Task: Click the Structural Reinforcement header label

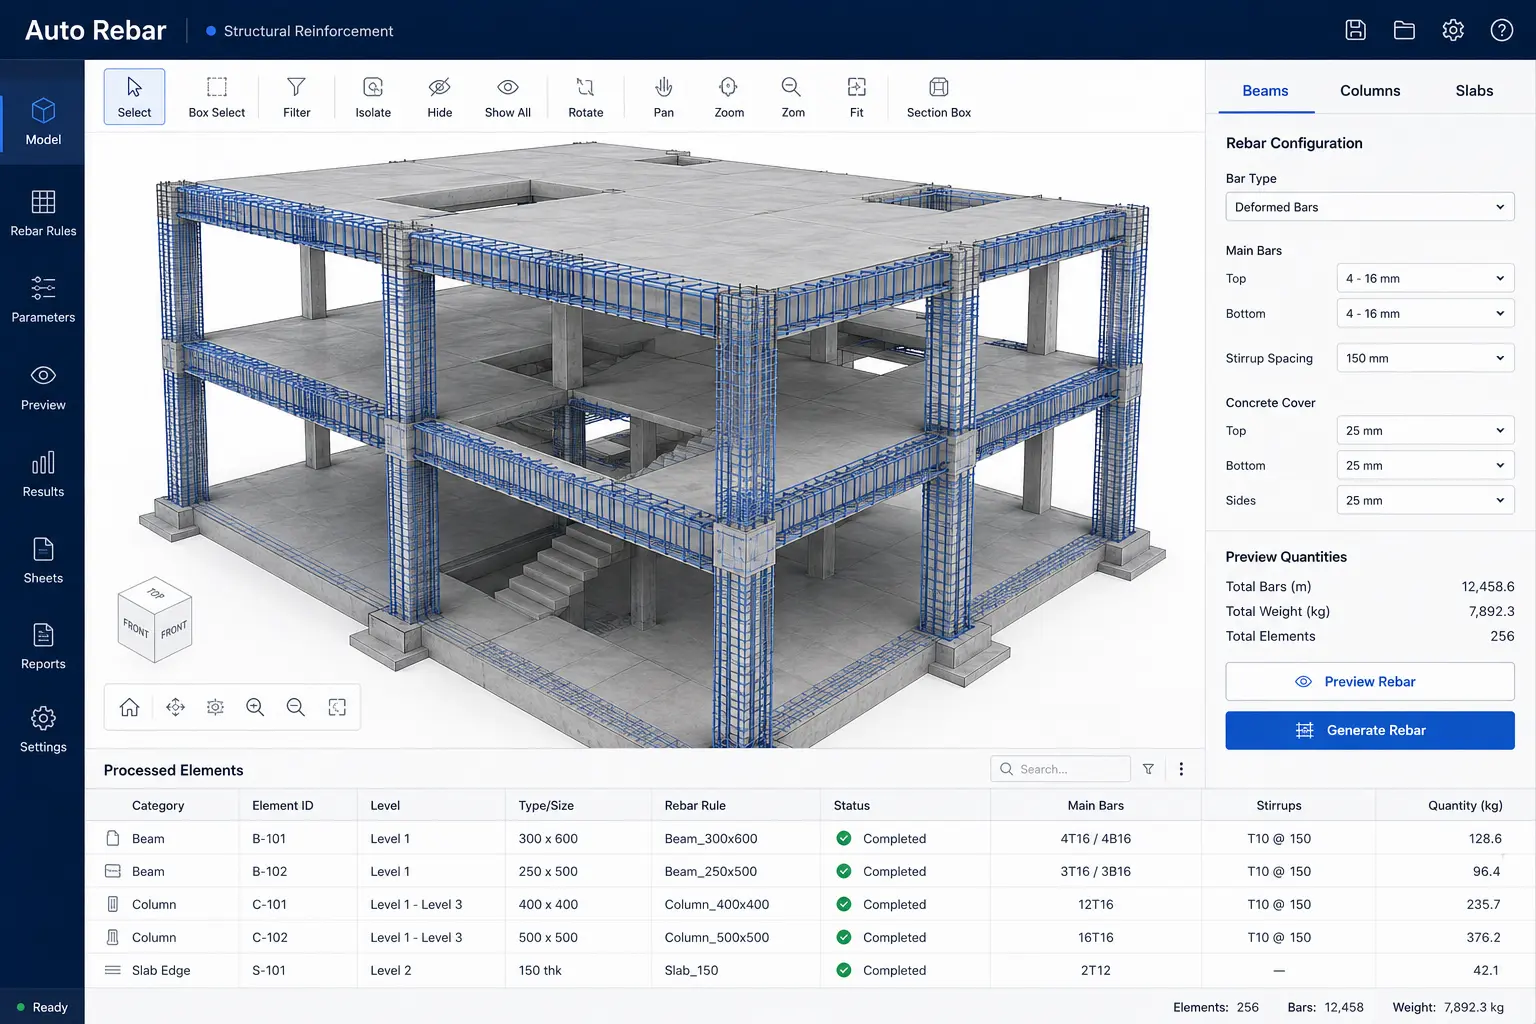Action: (x=308, y=31)
